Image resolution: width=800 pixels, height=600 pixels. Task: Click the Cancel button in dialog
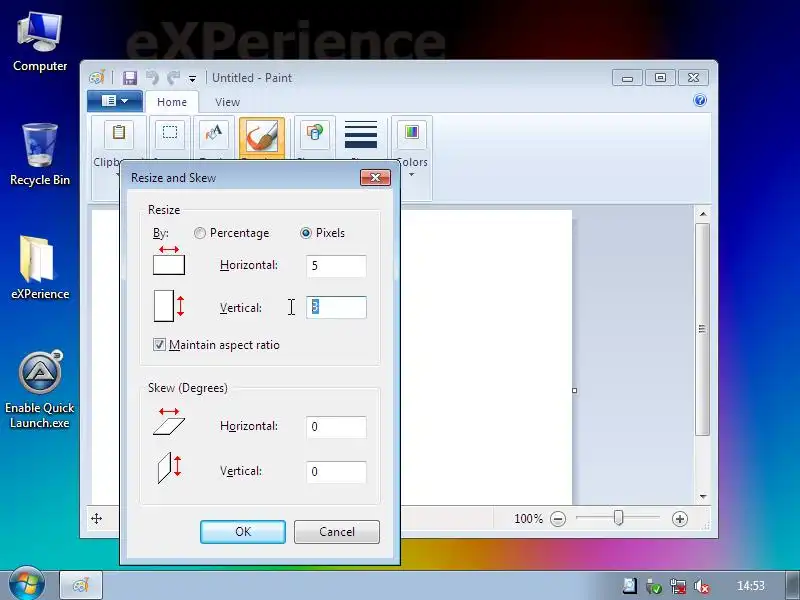[337, 532]
